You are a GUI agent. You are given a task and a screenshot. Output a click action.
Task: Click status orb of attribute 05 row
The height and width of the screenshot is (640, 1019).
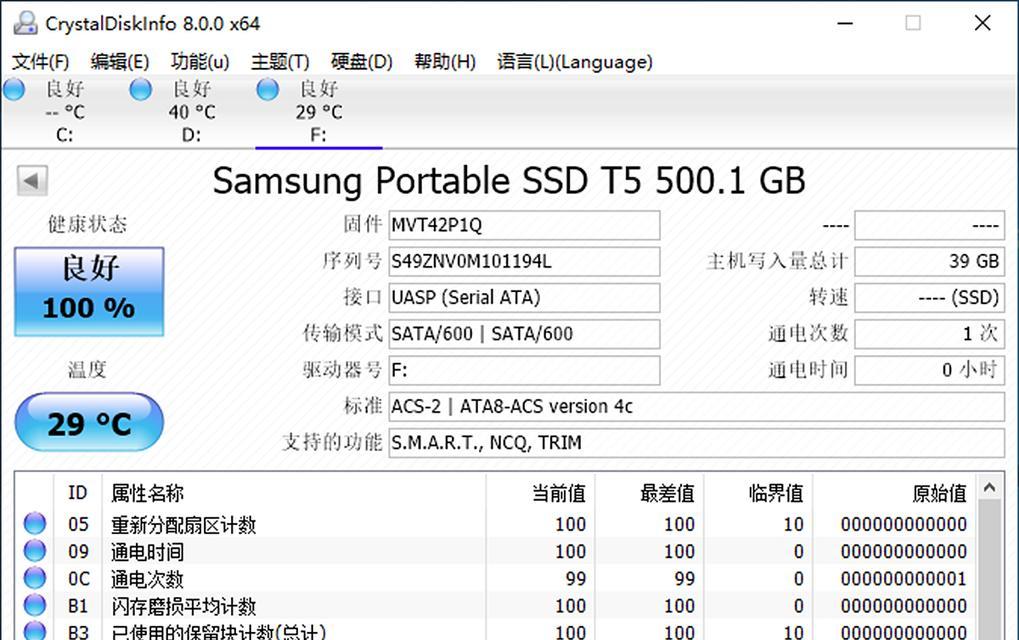click(x=34, y=524)
